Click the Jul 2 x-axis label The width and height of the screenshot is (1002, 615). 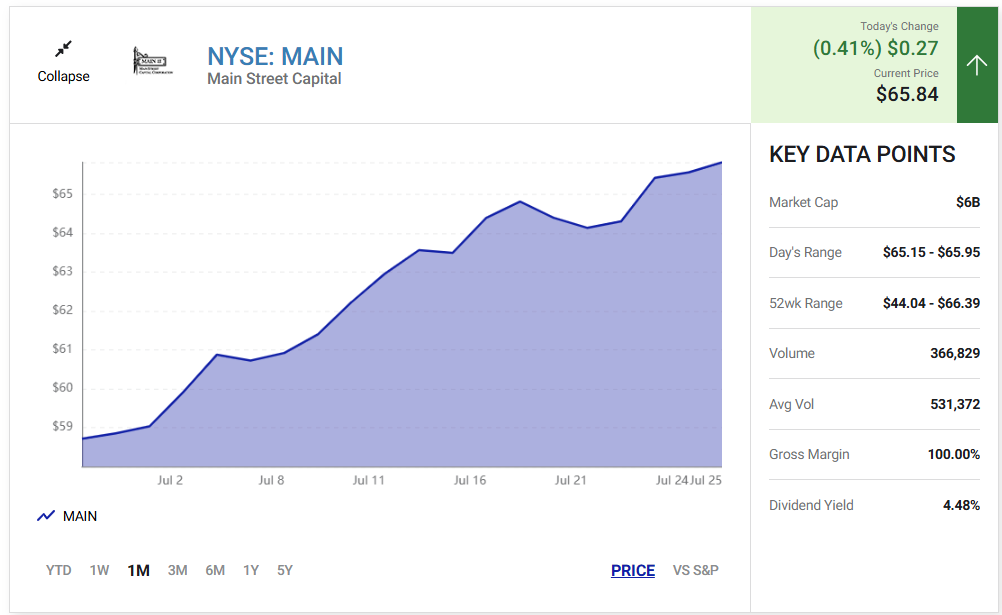pyautogui.click(x=170, y=480)
